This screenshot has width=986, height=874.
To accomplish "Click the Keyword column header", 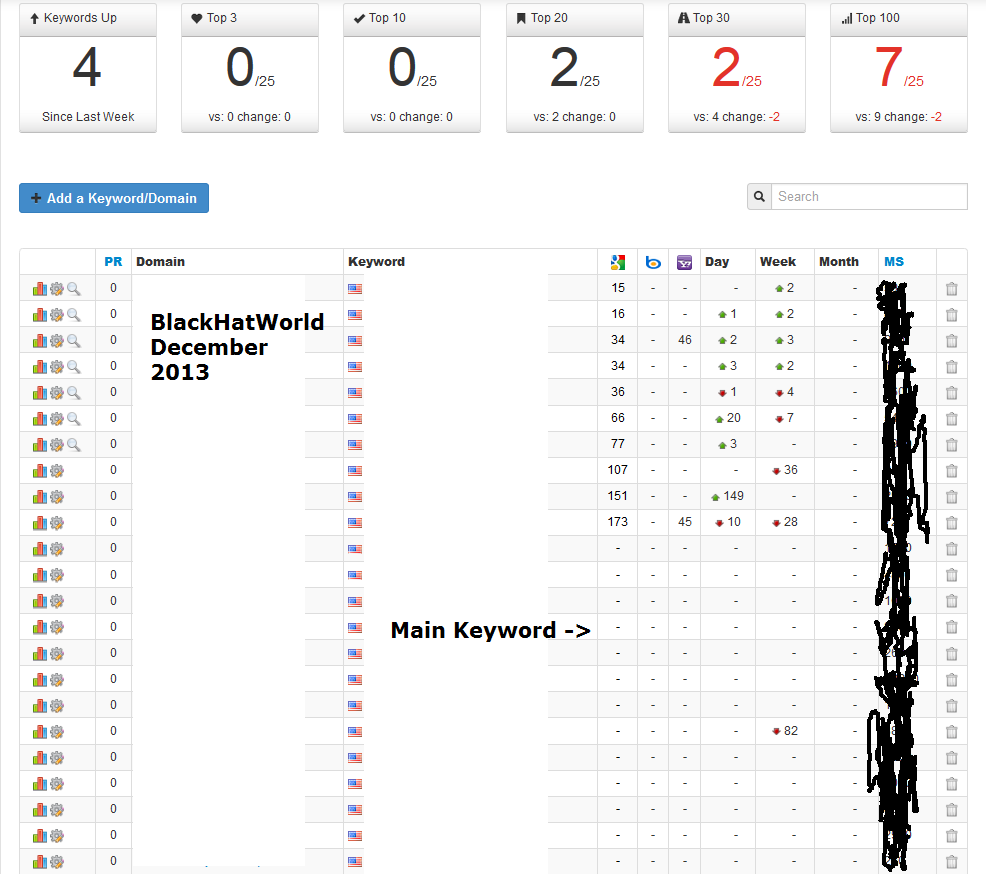I will point(376,262).
